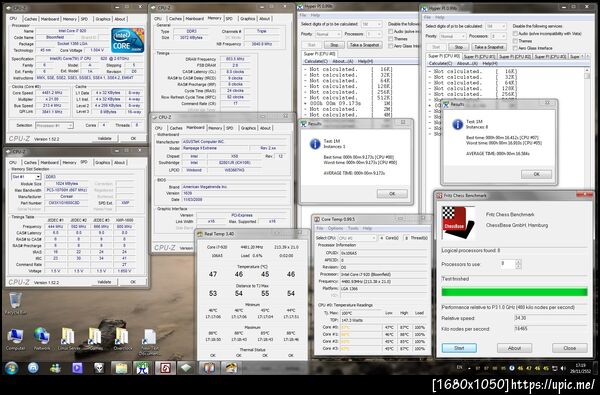Click Stop in the multi-tab Hyper PI window

pos(458,47)
